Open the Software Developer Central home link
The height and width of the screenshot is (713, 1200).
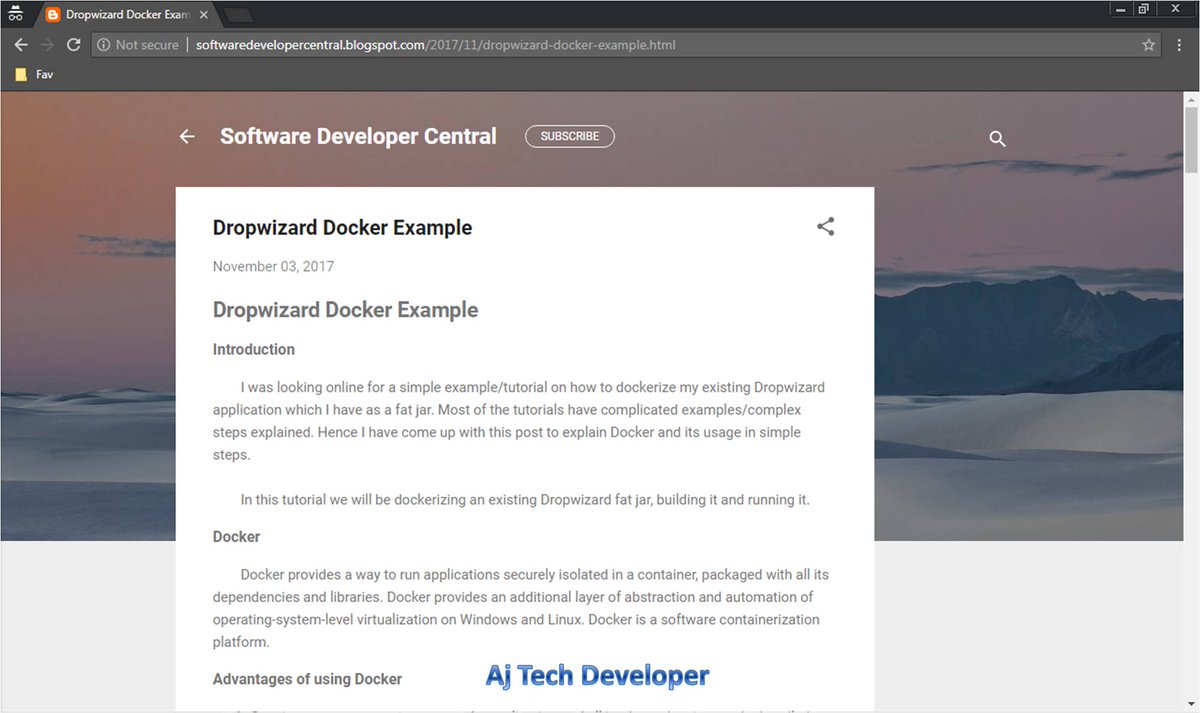357,136
